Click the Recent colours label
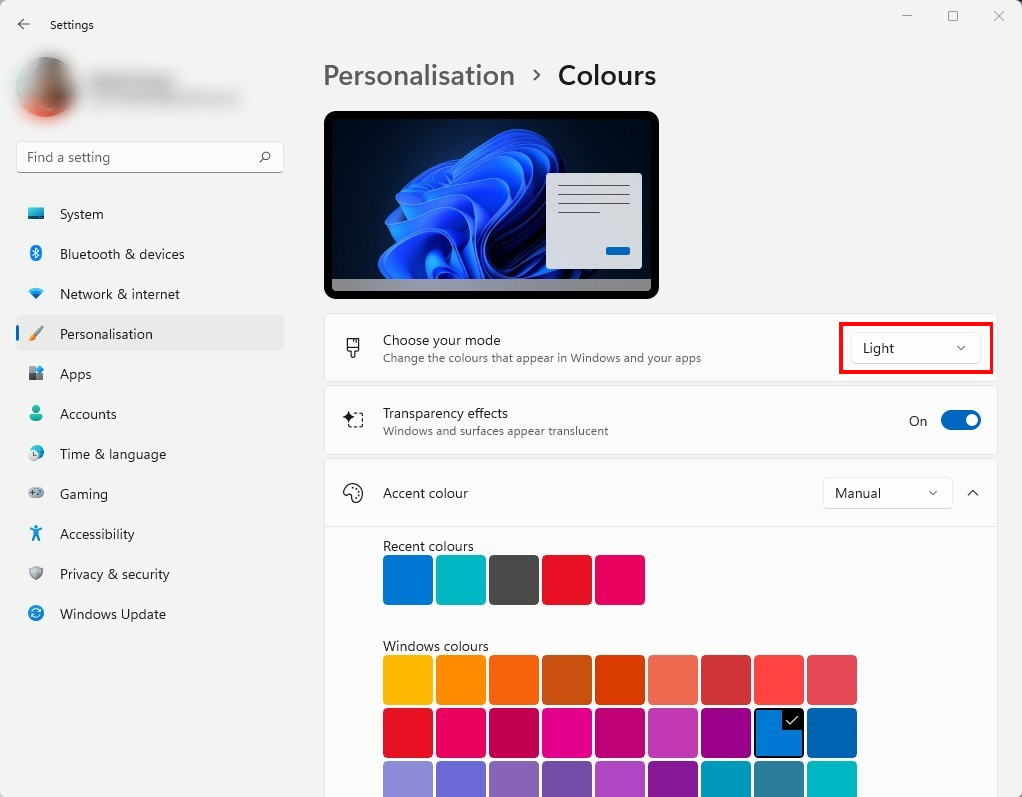Viewport: 1022px width, 797px height. point(428,546)
